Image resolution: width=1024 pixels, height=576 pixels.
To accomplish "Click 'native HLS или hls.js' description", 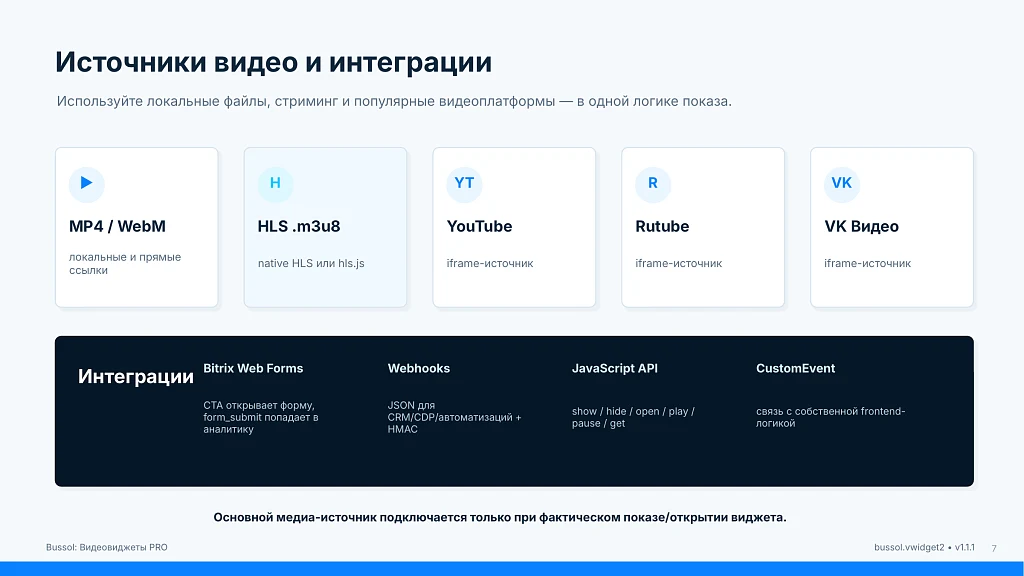I will pyautogui.click(x=311, y=263).
